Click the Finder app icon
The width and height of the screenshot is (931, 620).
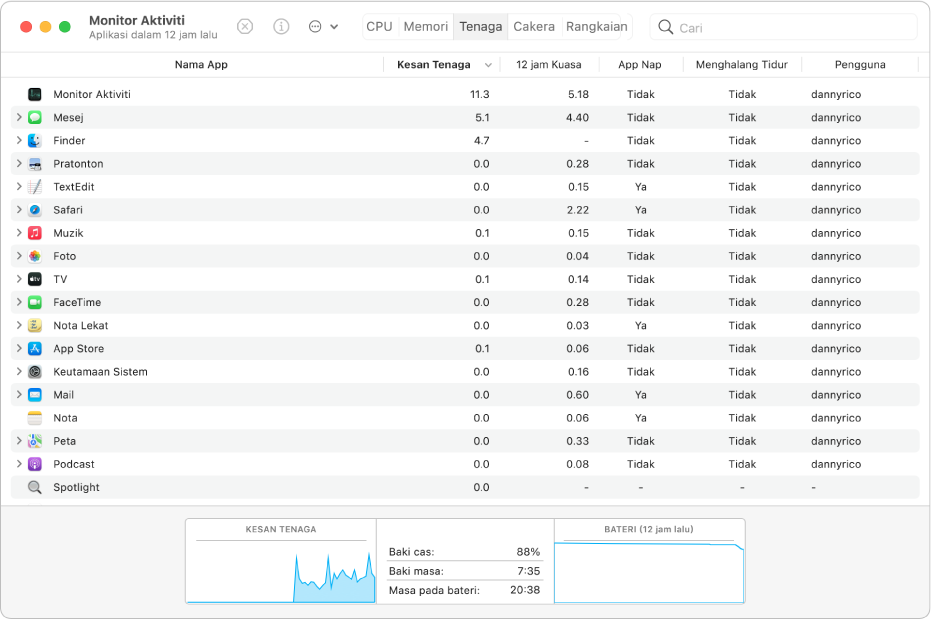point(35,141)
